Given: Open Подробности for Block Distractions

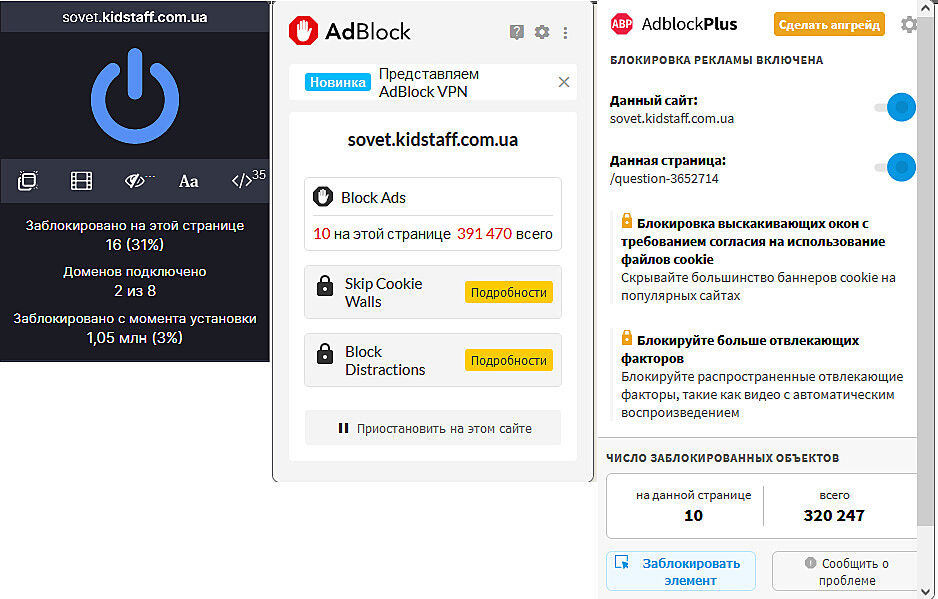Looking at the screenshot, I should pos(508,360).
